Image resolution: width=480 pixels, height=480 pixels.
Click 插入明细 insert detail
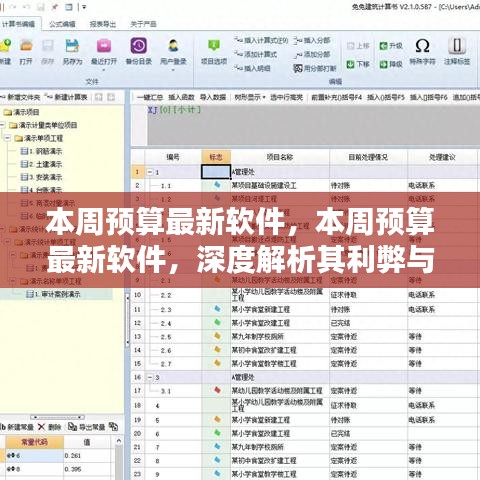(252, 68)
